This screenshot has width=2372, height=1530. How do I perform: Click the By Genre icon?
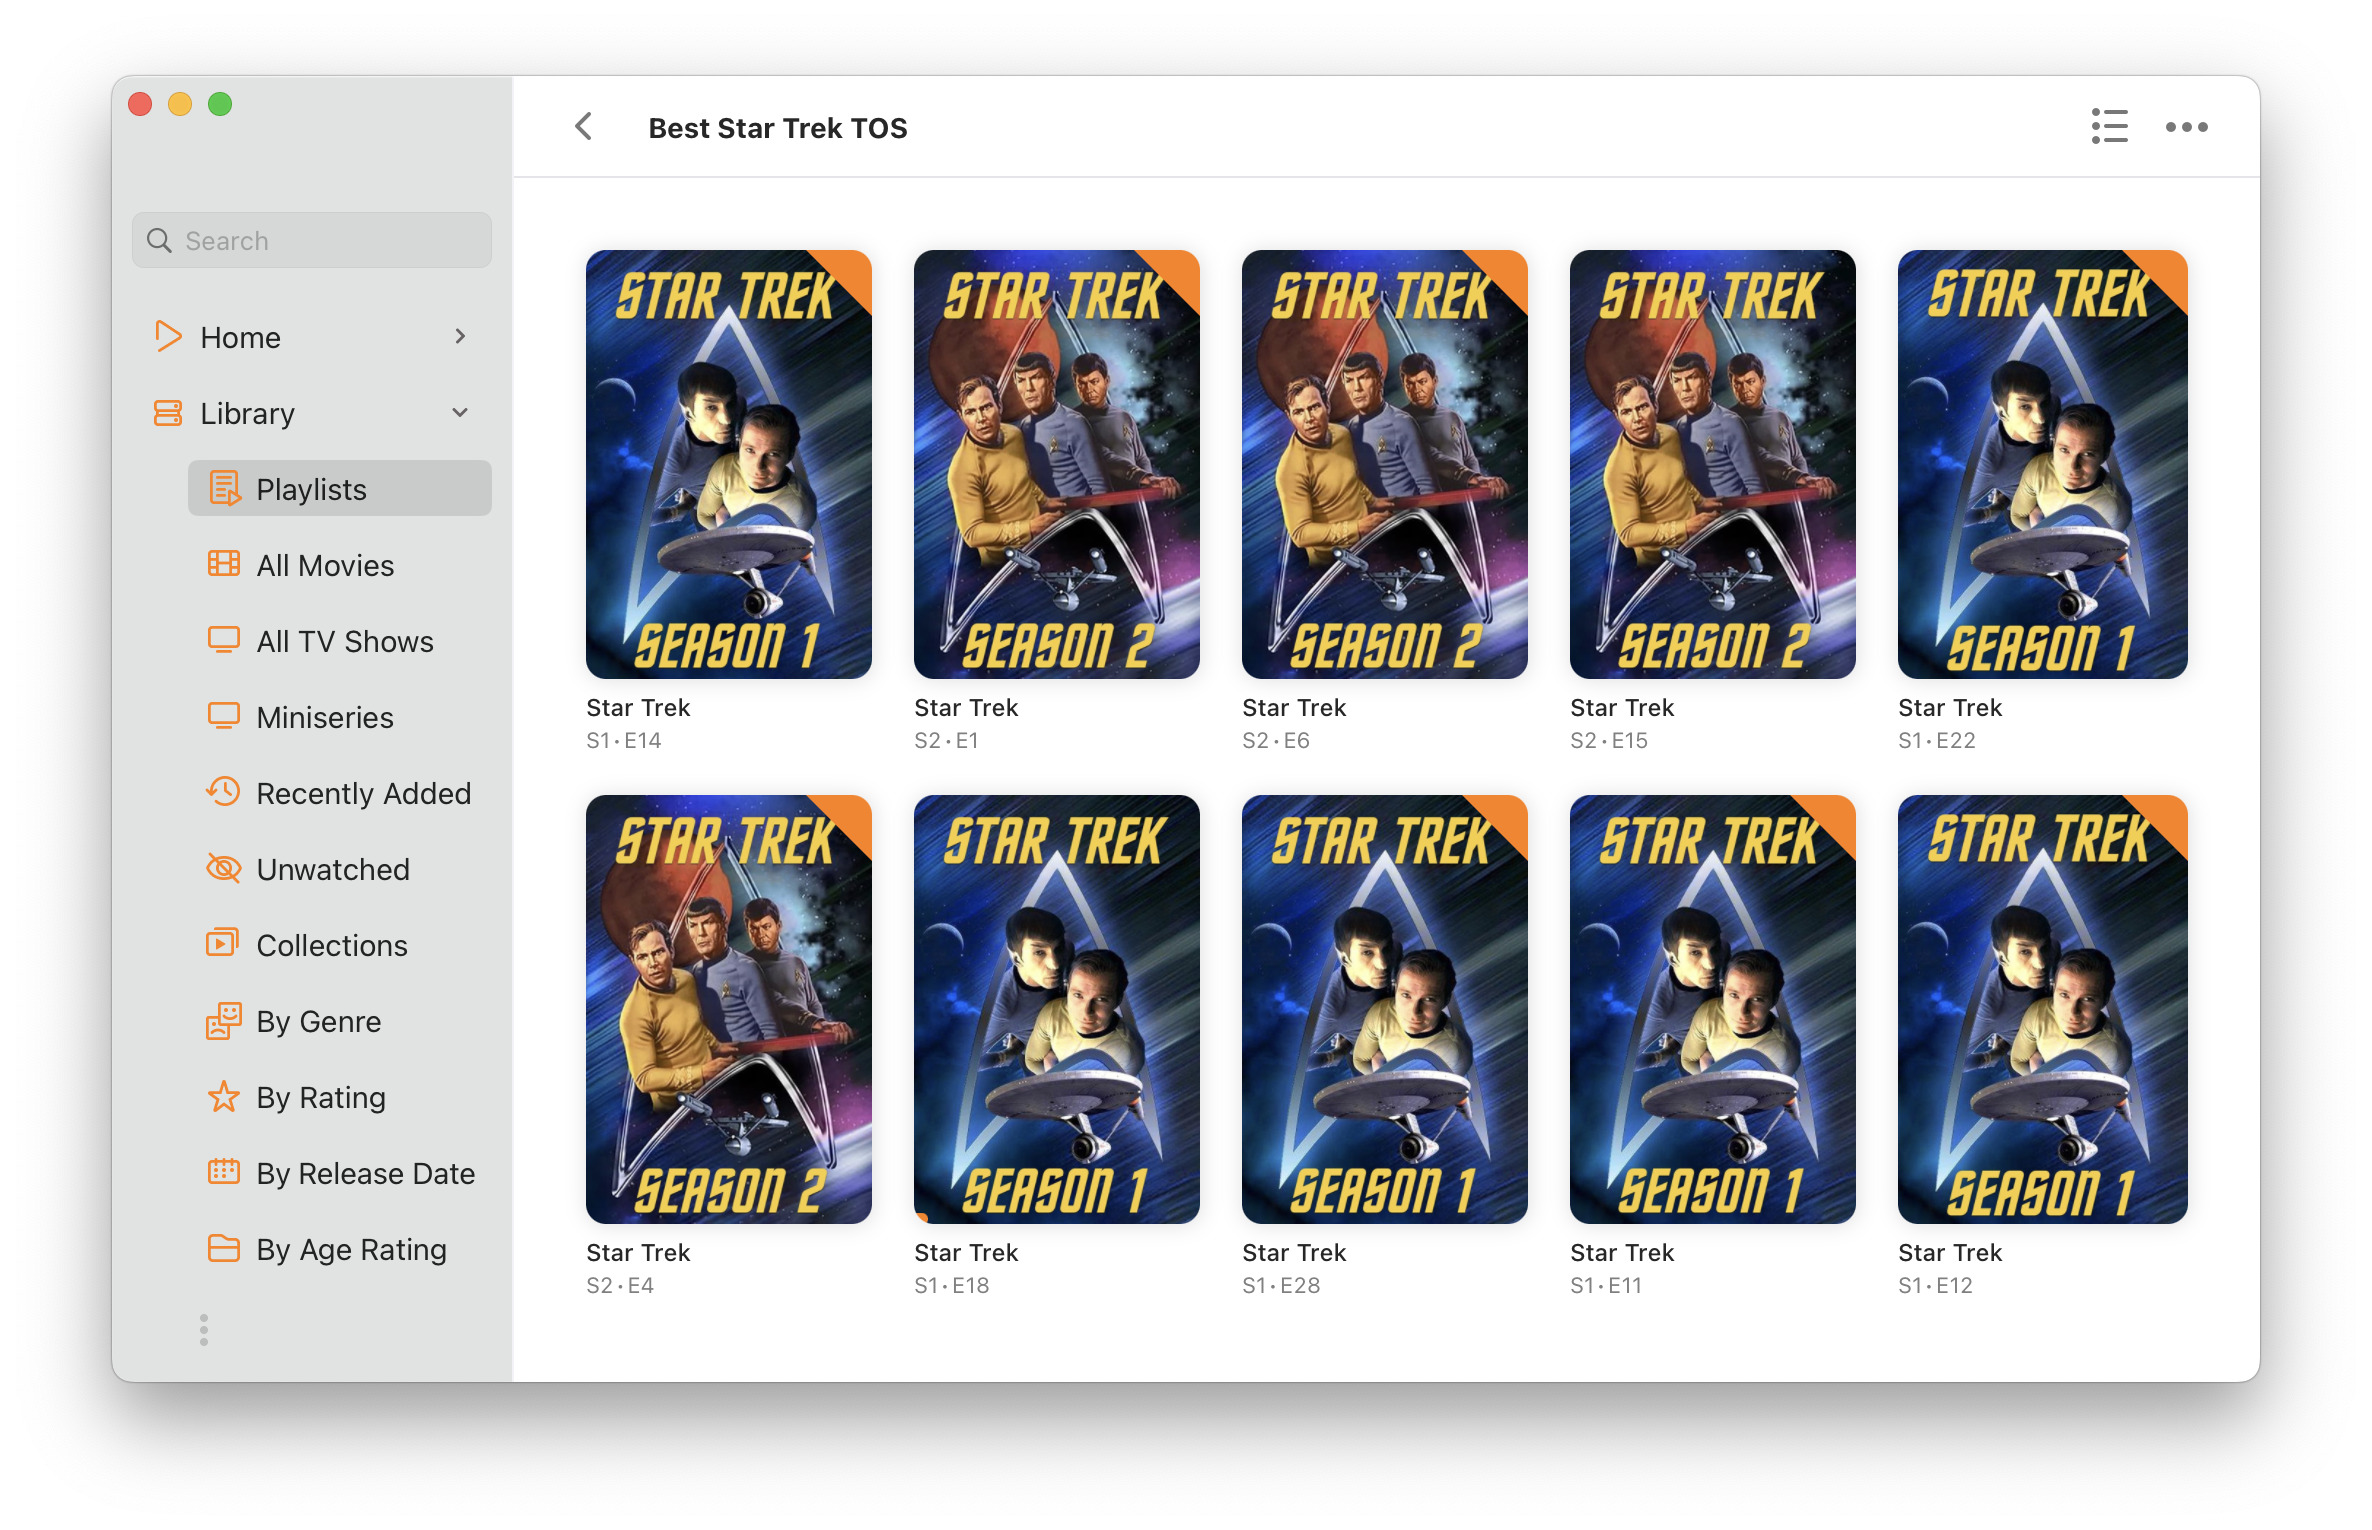[224, 1021]
